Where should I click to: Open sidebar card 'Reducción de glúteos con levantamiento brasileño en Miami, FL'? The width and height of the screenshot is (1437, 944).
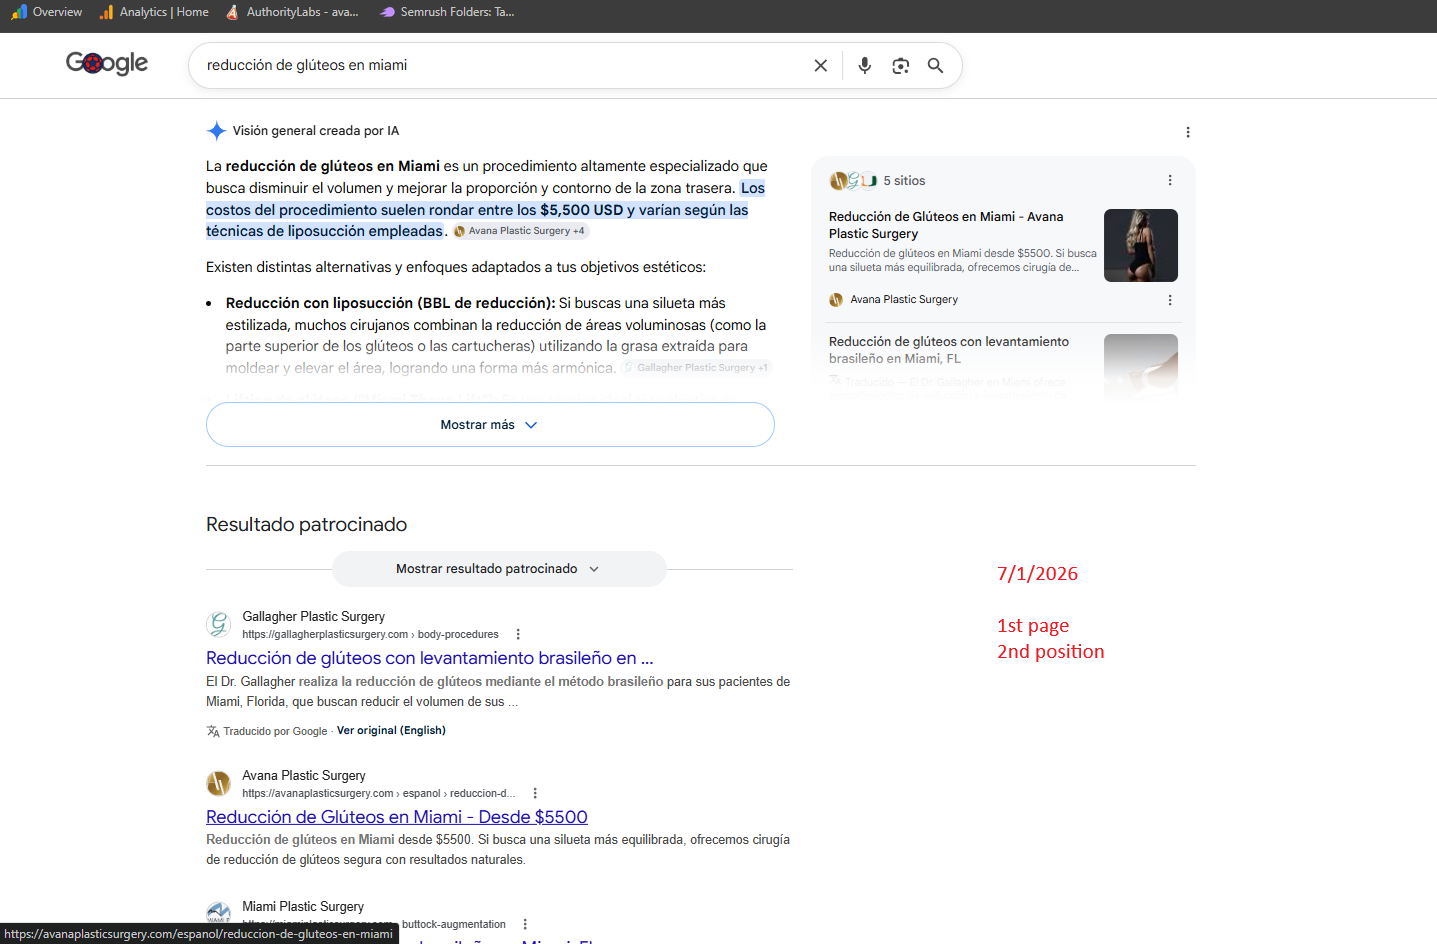pos(949,350)
